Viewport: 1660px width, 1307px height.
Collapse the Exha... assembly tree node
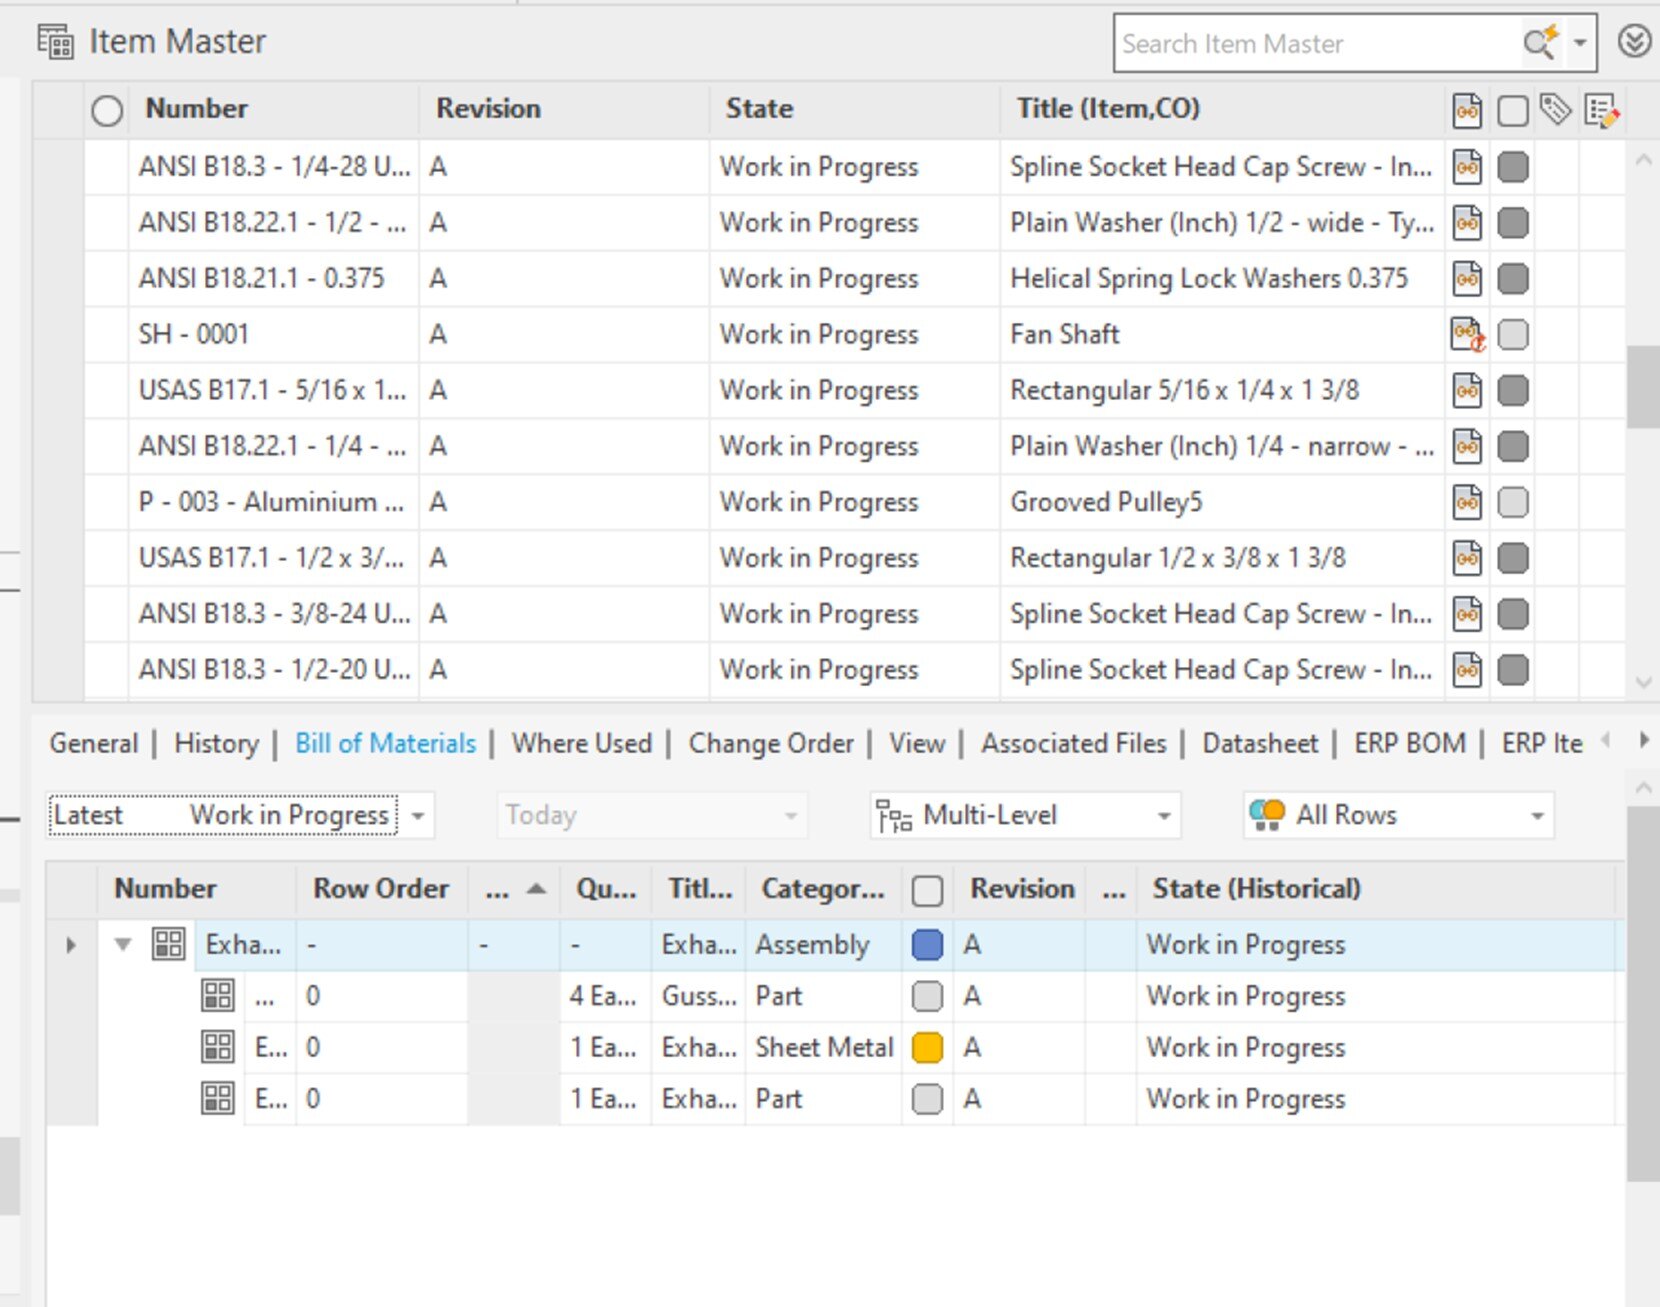(123, 944)
